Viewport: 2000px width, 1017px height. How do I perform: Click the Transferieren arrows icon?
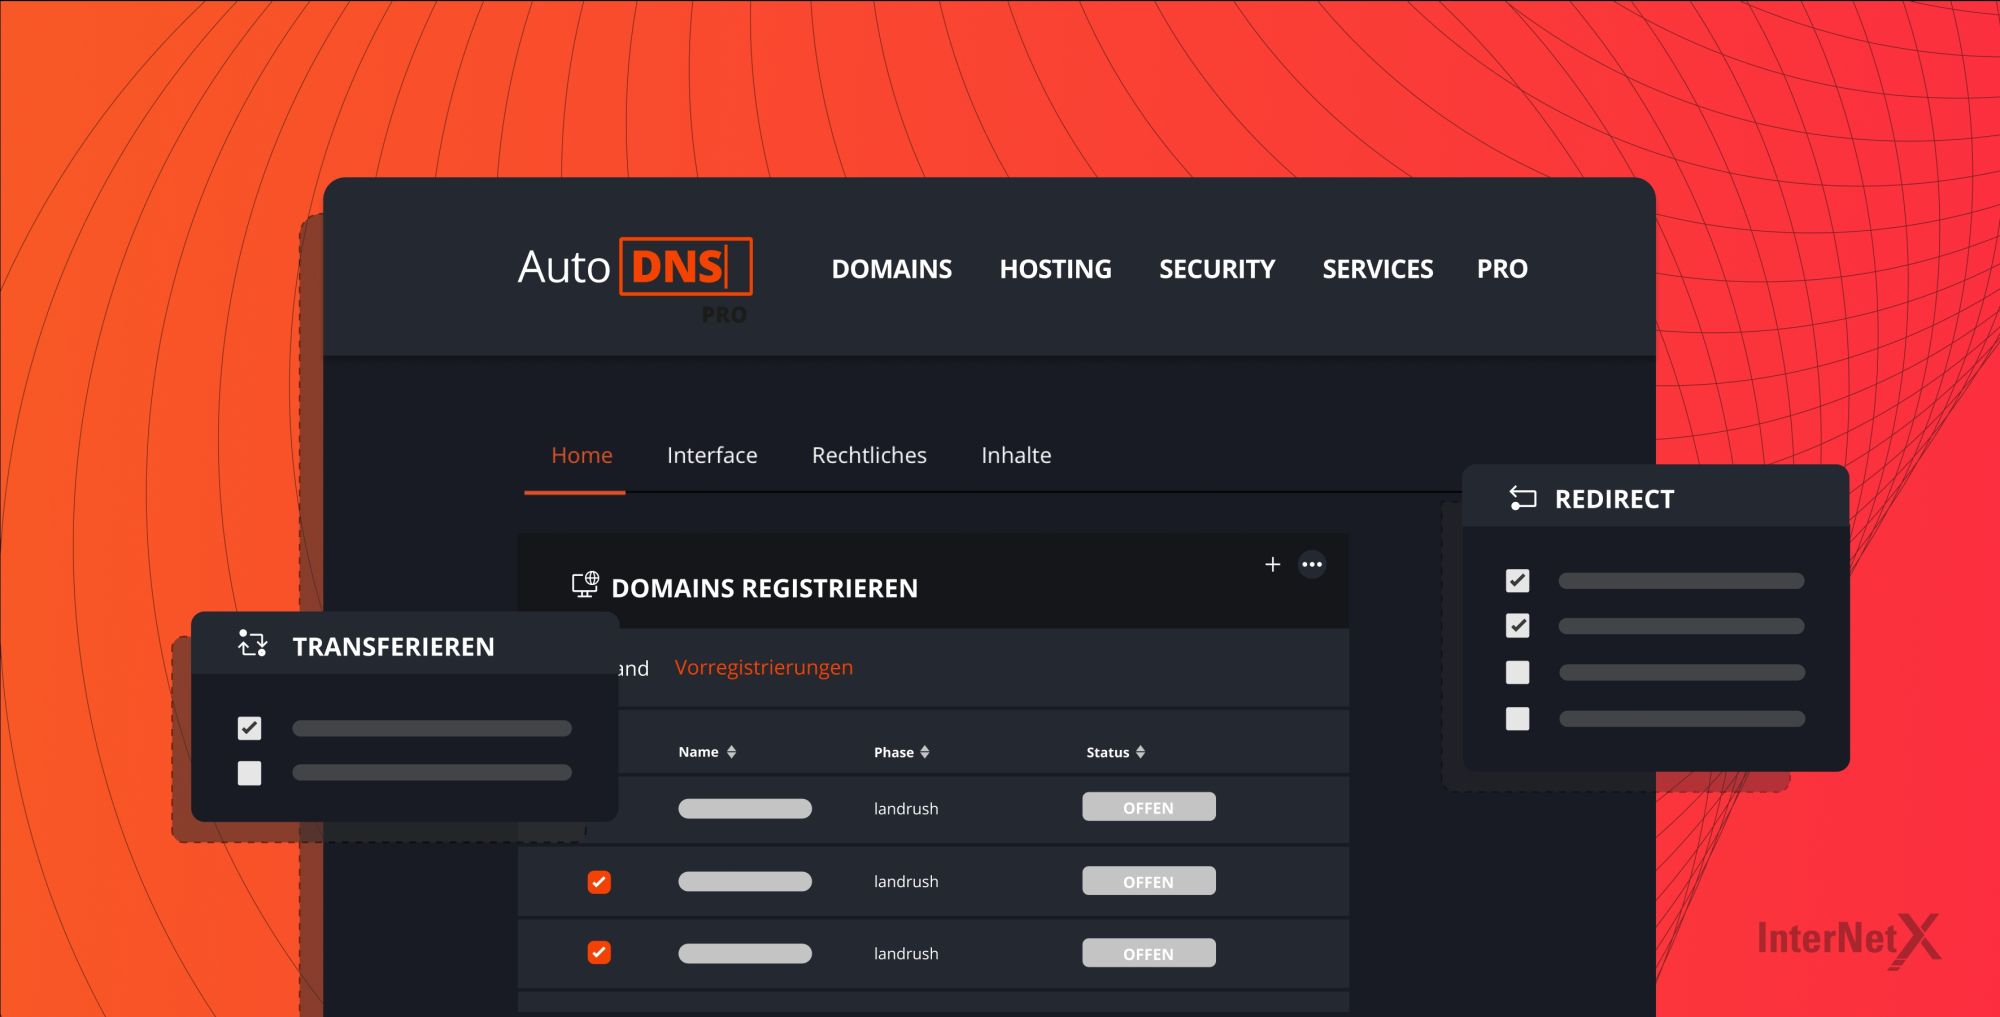click(x=252, y=644)
